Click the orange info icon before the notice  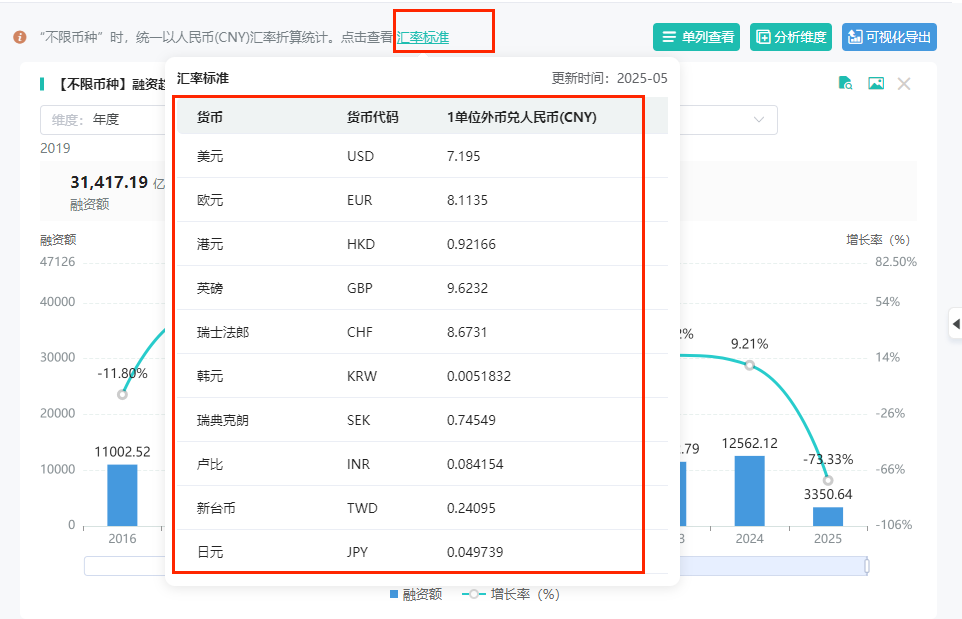[20, 37]
